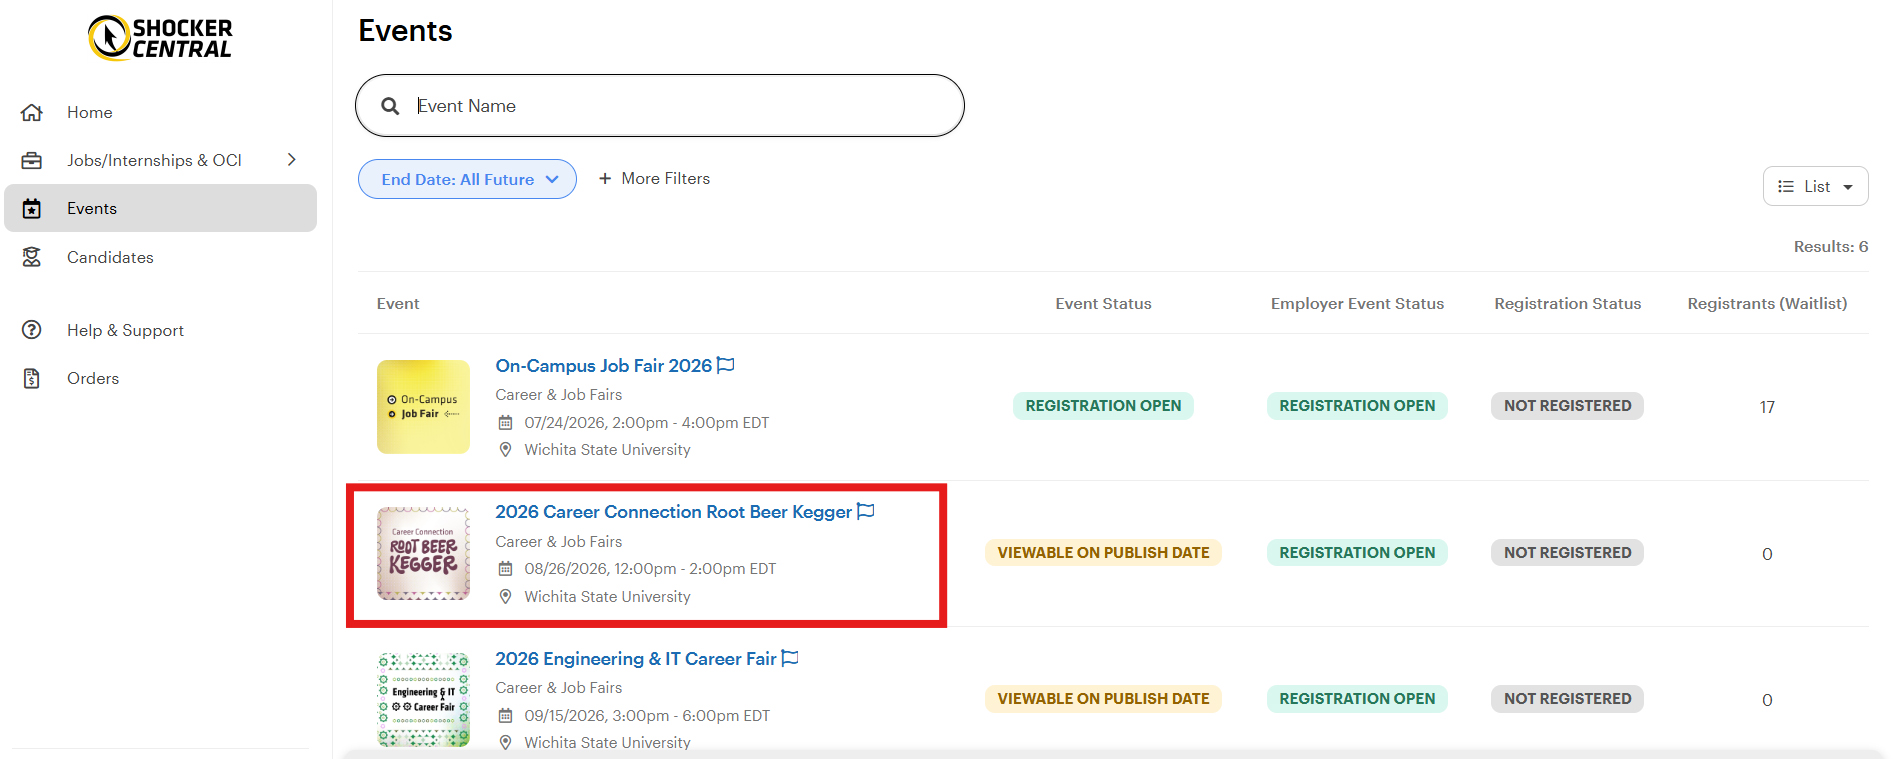1893x759 pixels.
Task: Click the Events calendar star icon
Action: 32,208
